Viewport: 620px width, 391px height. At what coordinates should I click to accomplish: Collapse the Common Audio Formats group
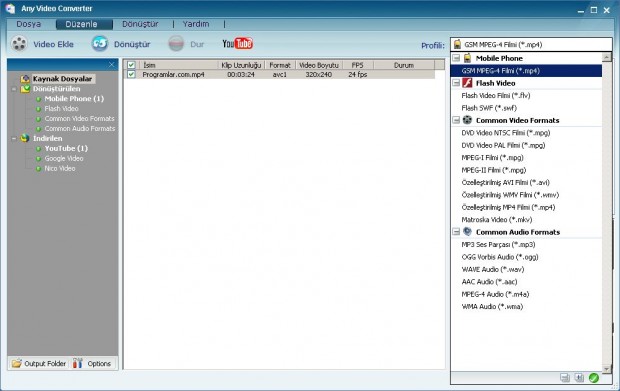[x=456, y=232]
